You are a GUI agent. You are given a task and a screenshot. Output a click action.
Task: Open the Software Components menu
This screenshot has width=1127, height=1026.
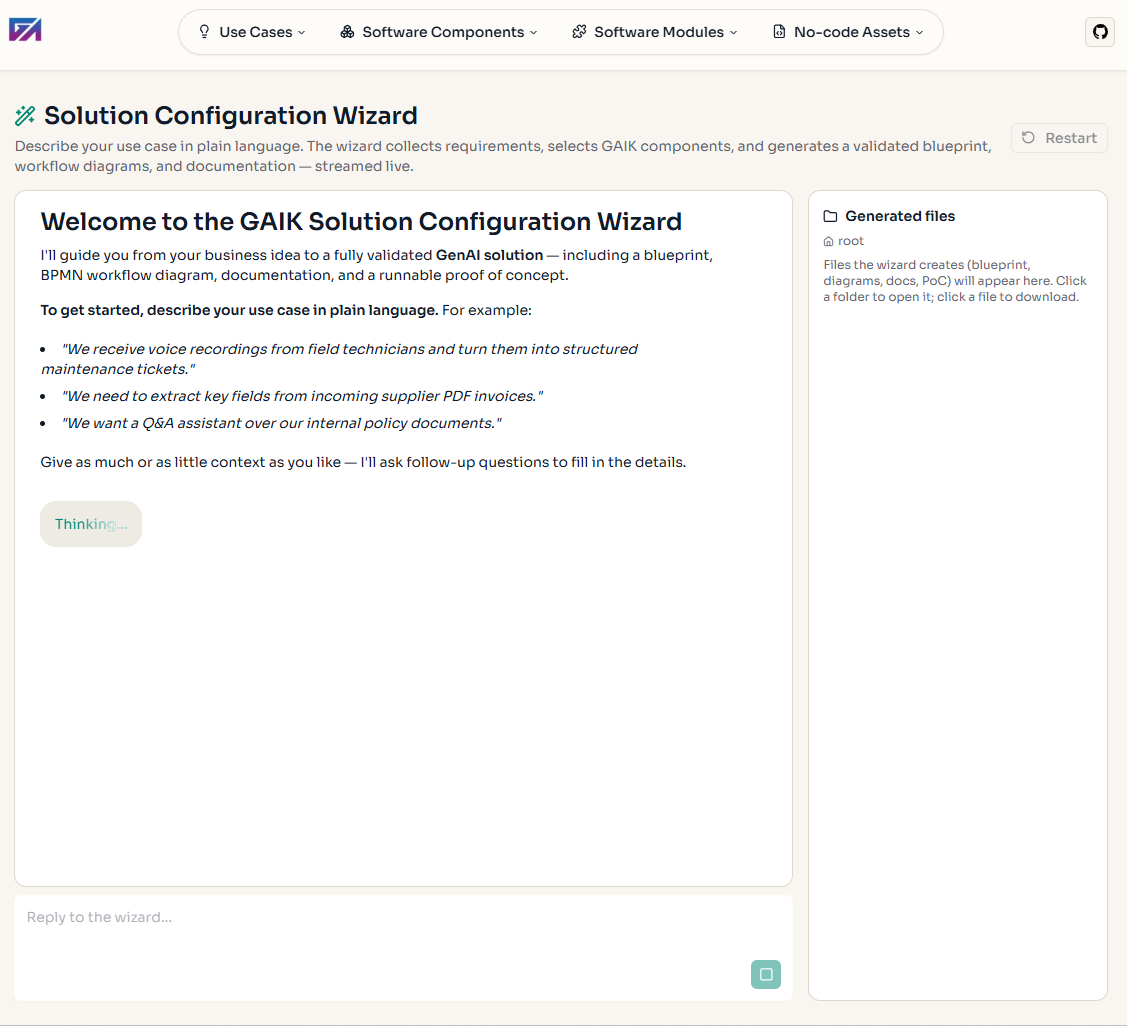(x=438, y=32)
